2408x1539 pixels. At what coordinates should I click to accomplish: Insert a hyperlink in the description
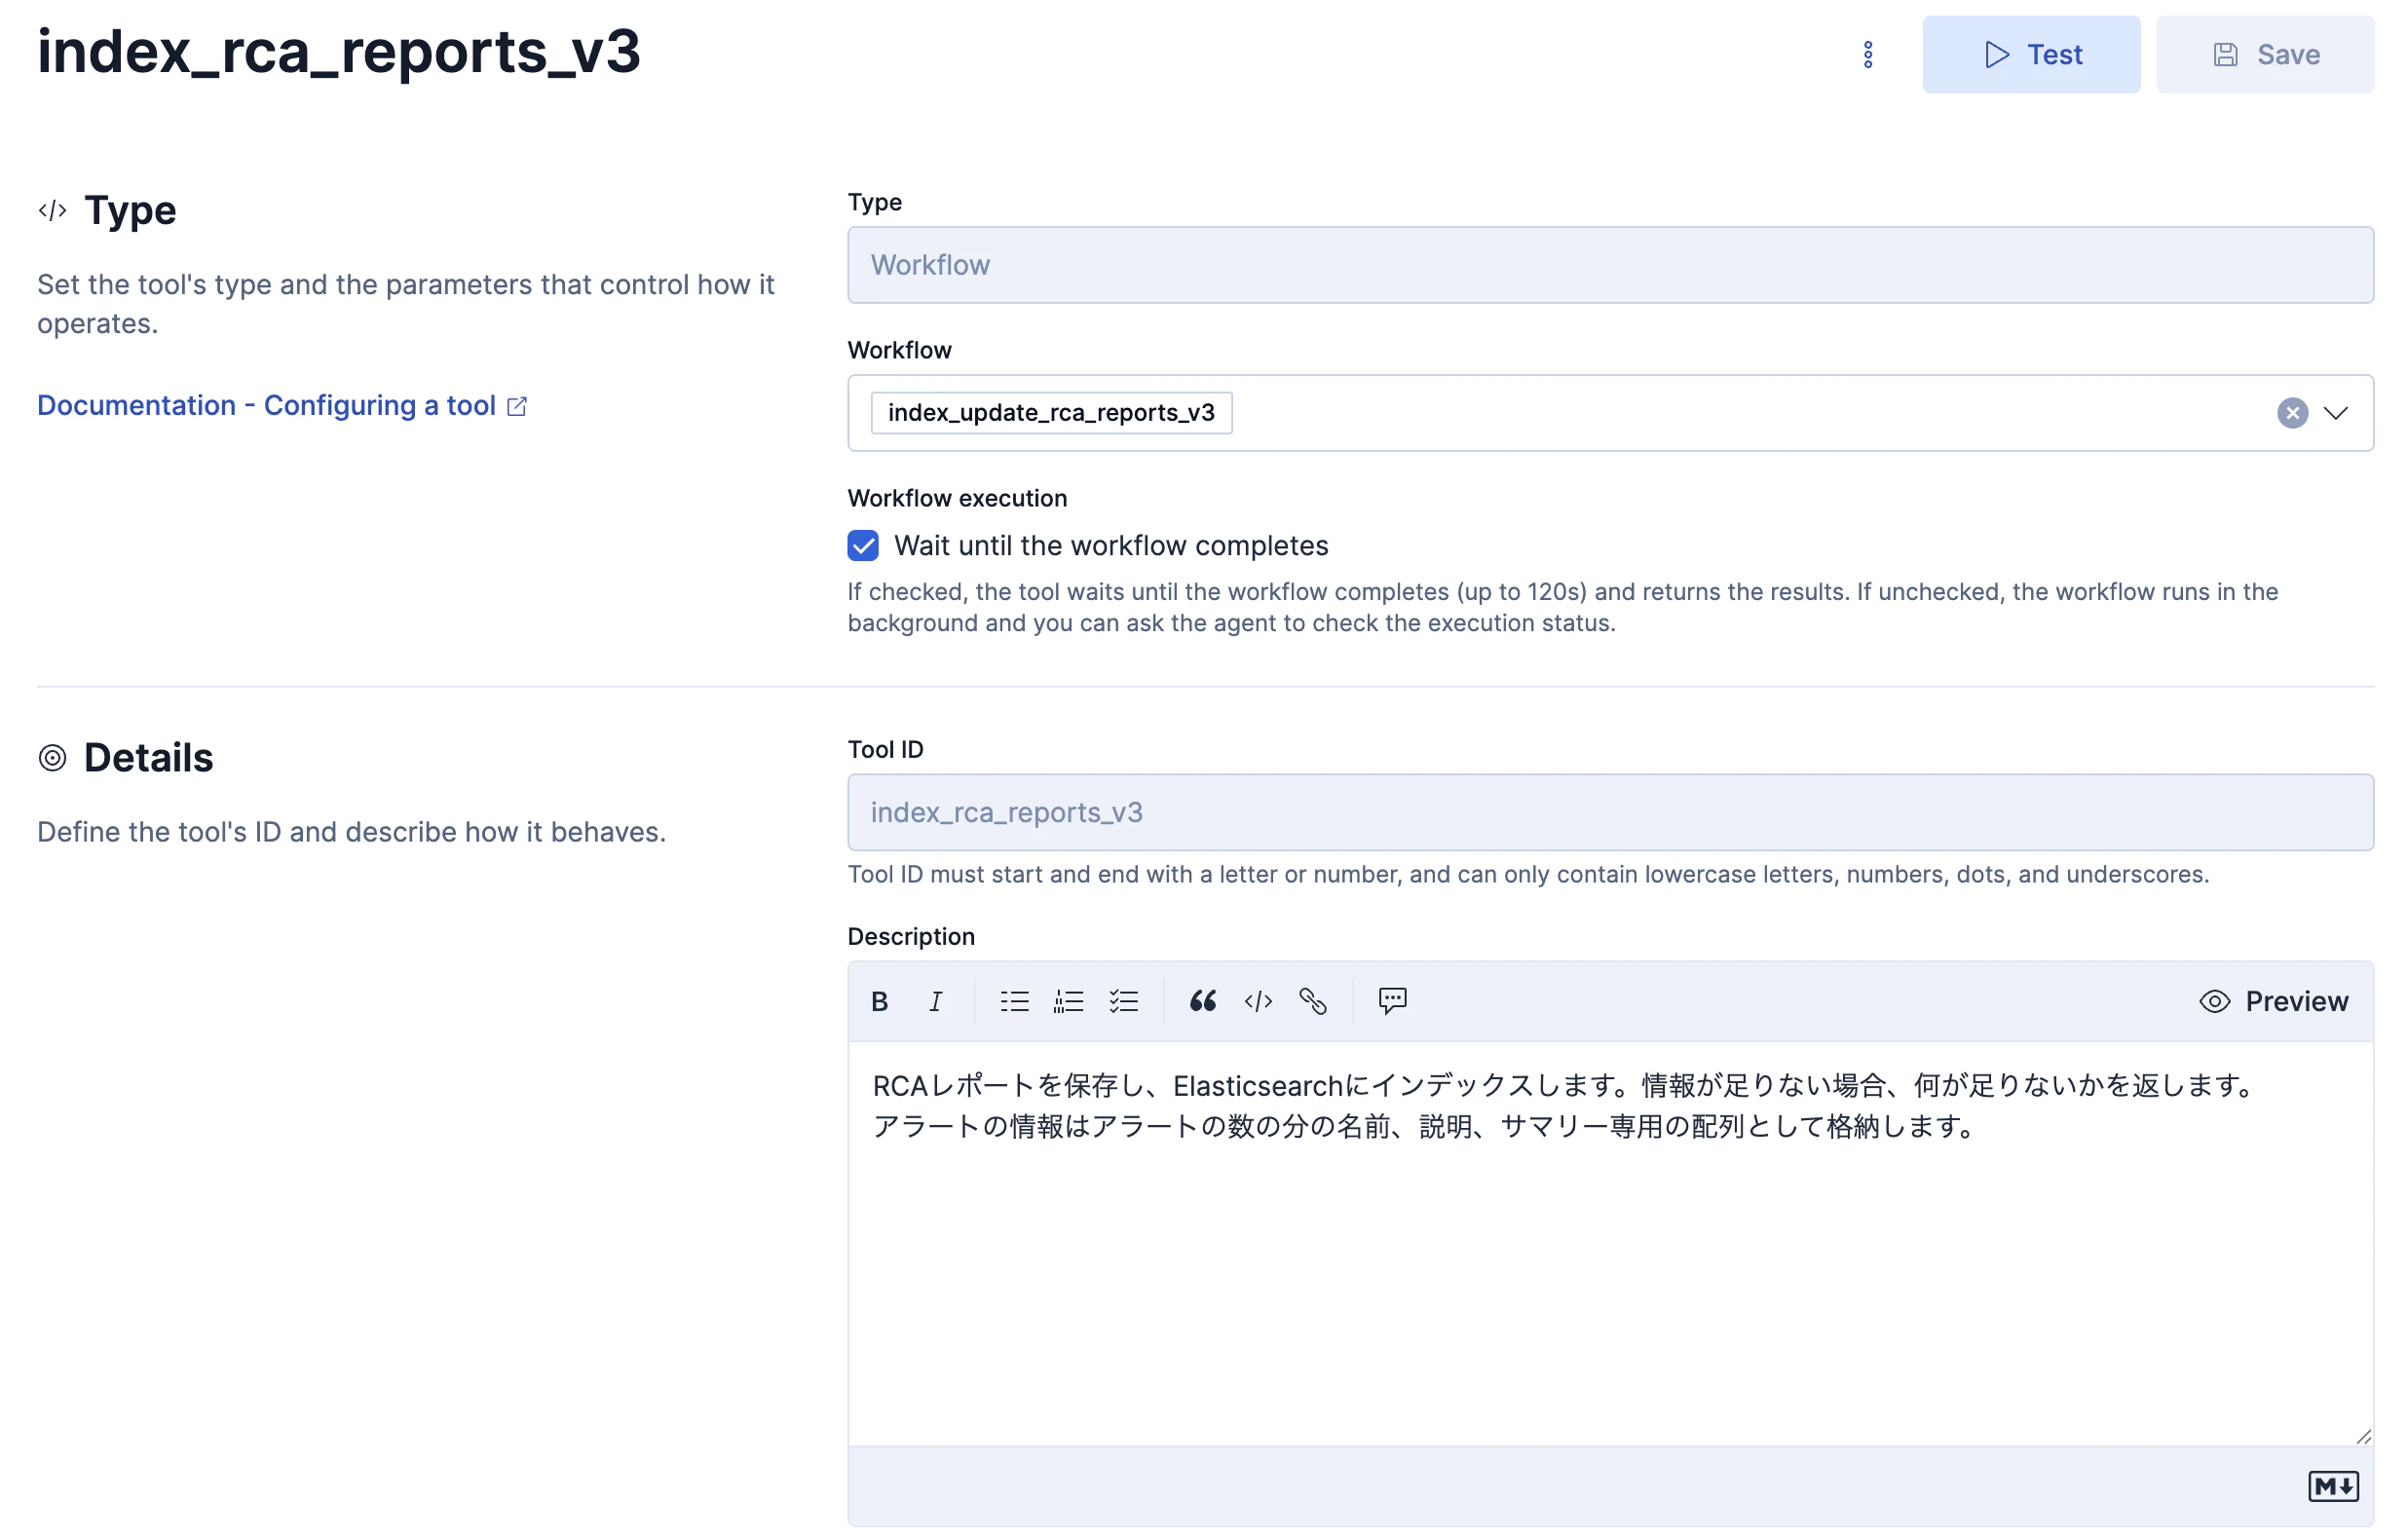[1312, 1001]
